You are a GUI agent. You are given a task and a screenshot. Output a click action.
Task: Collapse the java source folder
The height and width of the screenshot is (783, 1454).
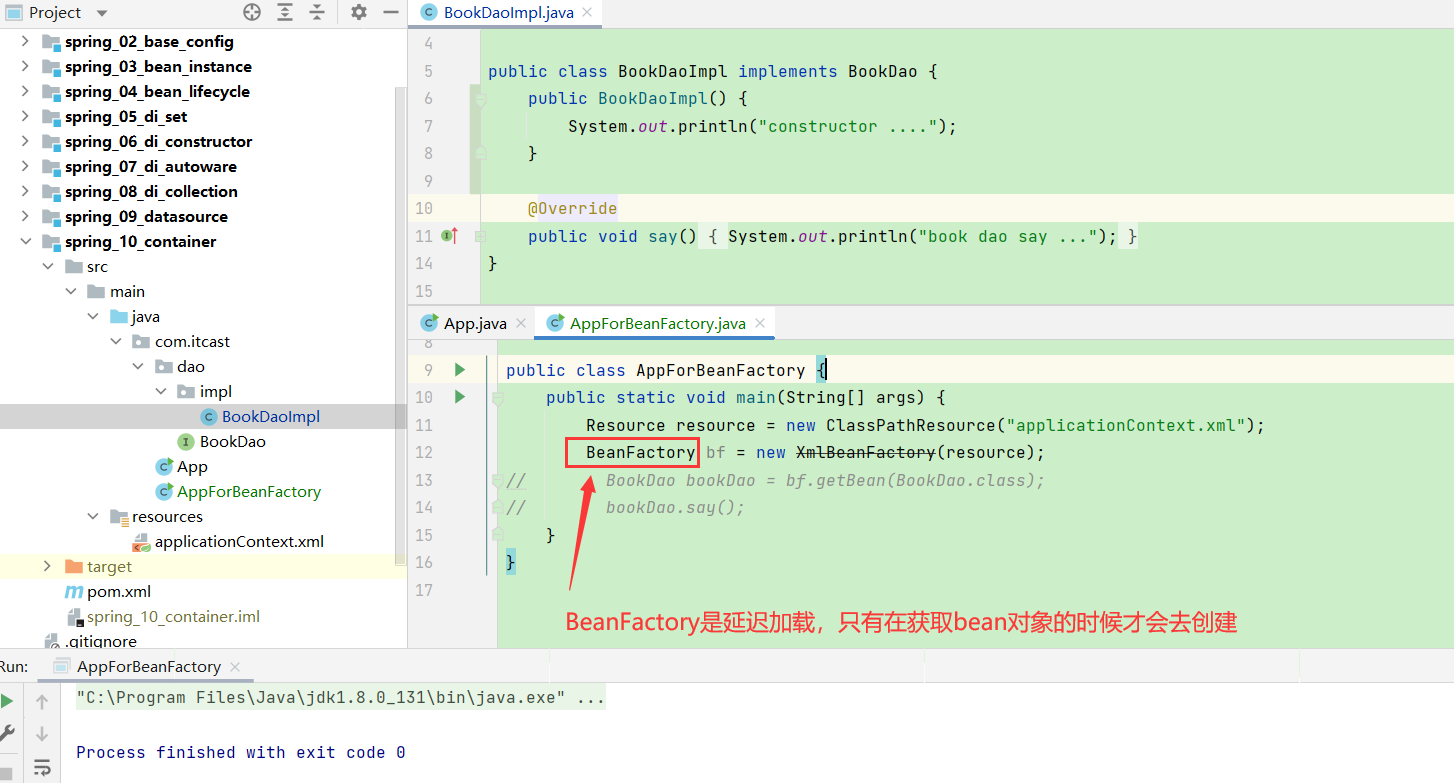(93, 316)
